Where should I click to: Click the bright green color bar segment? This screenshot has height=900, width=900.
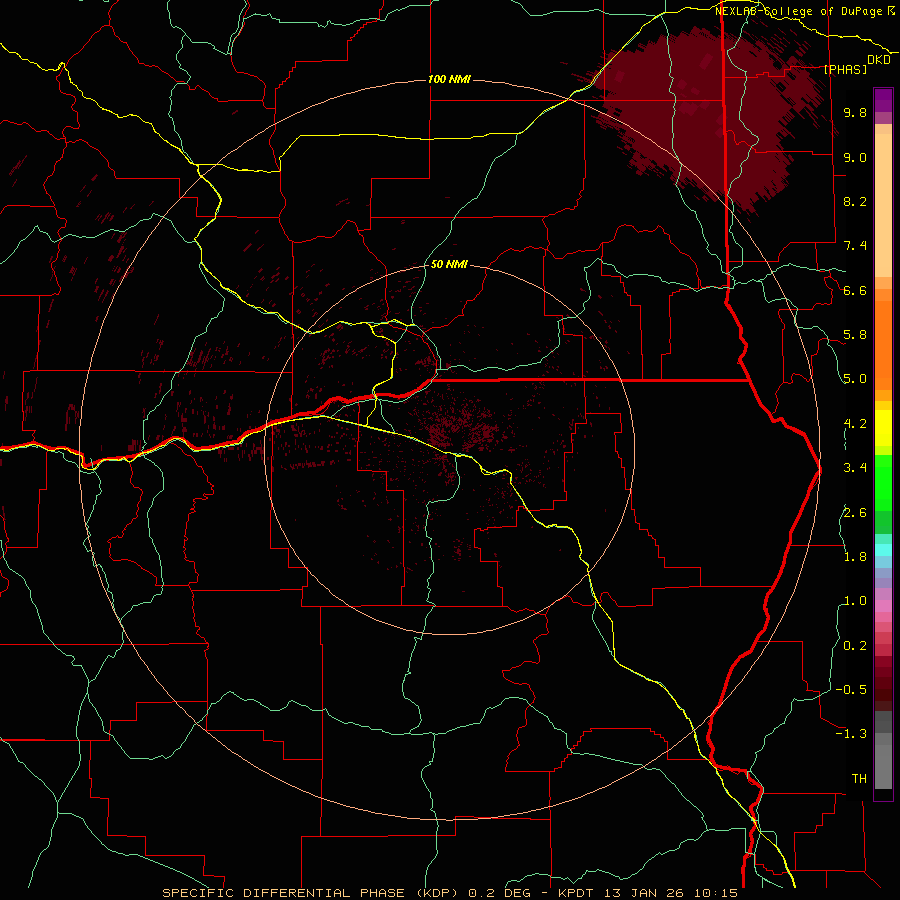[x=883, y=482]
